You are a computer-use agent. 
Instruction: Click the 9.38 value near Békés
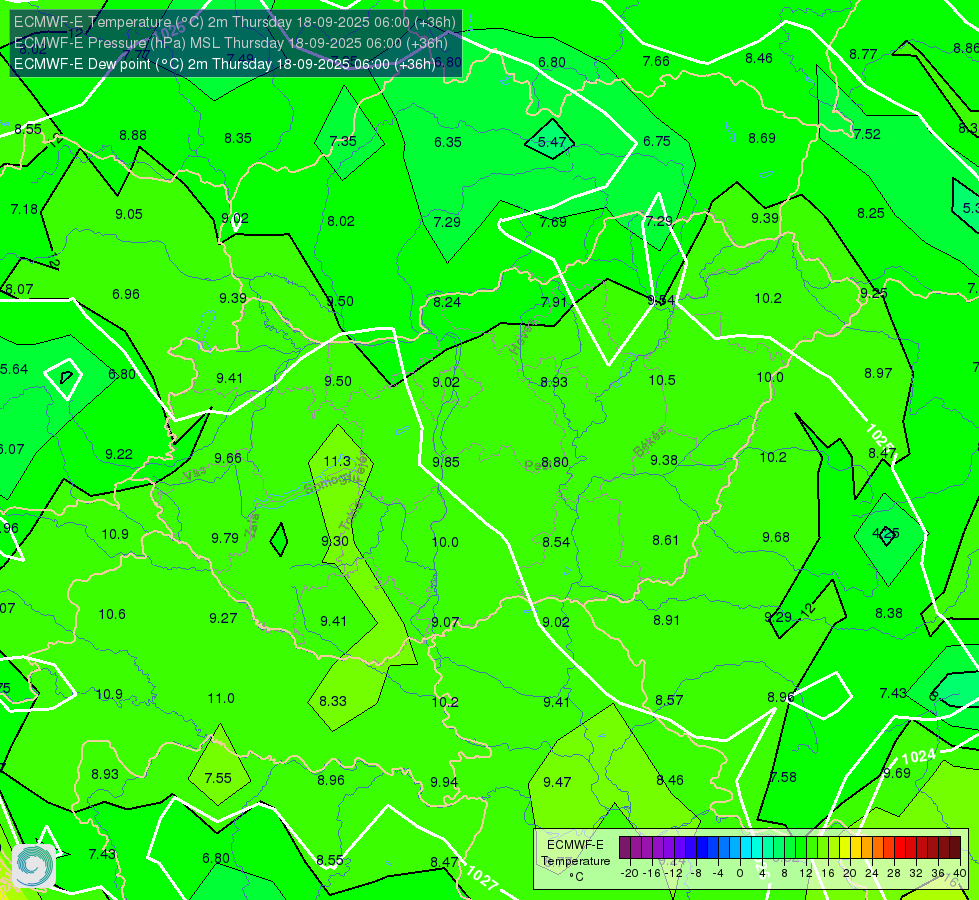pos(663,460)
